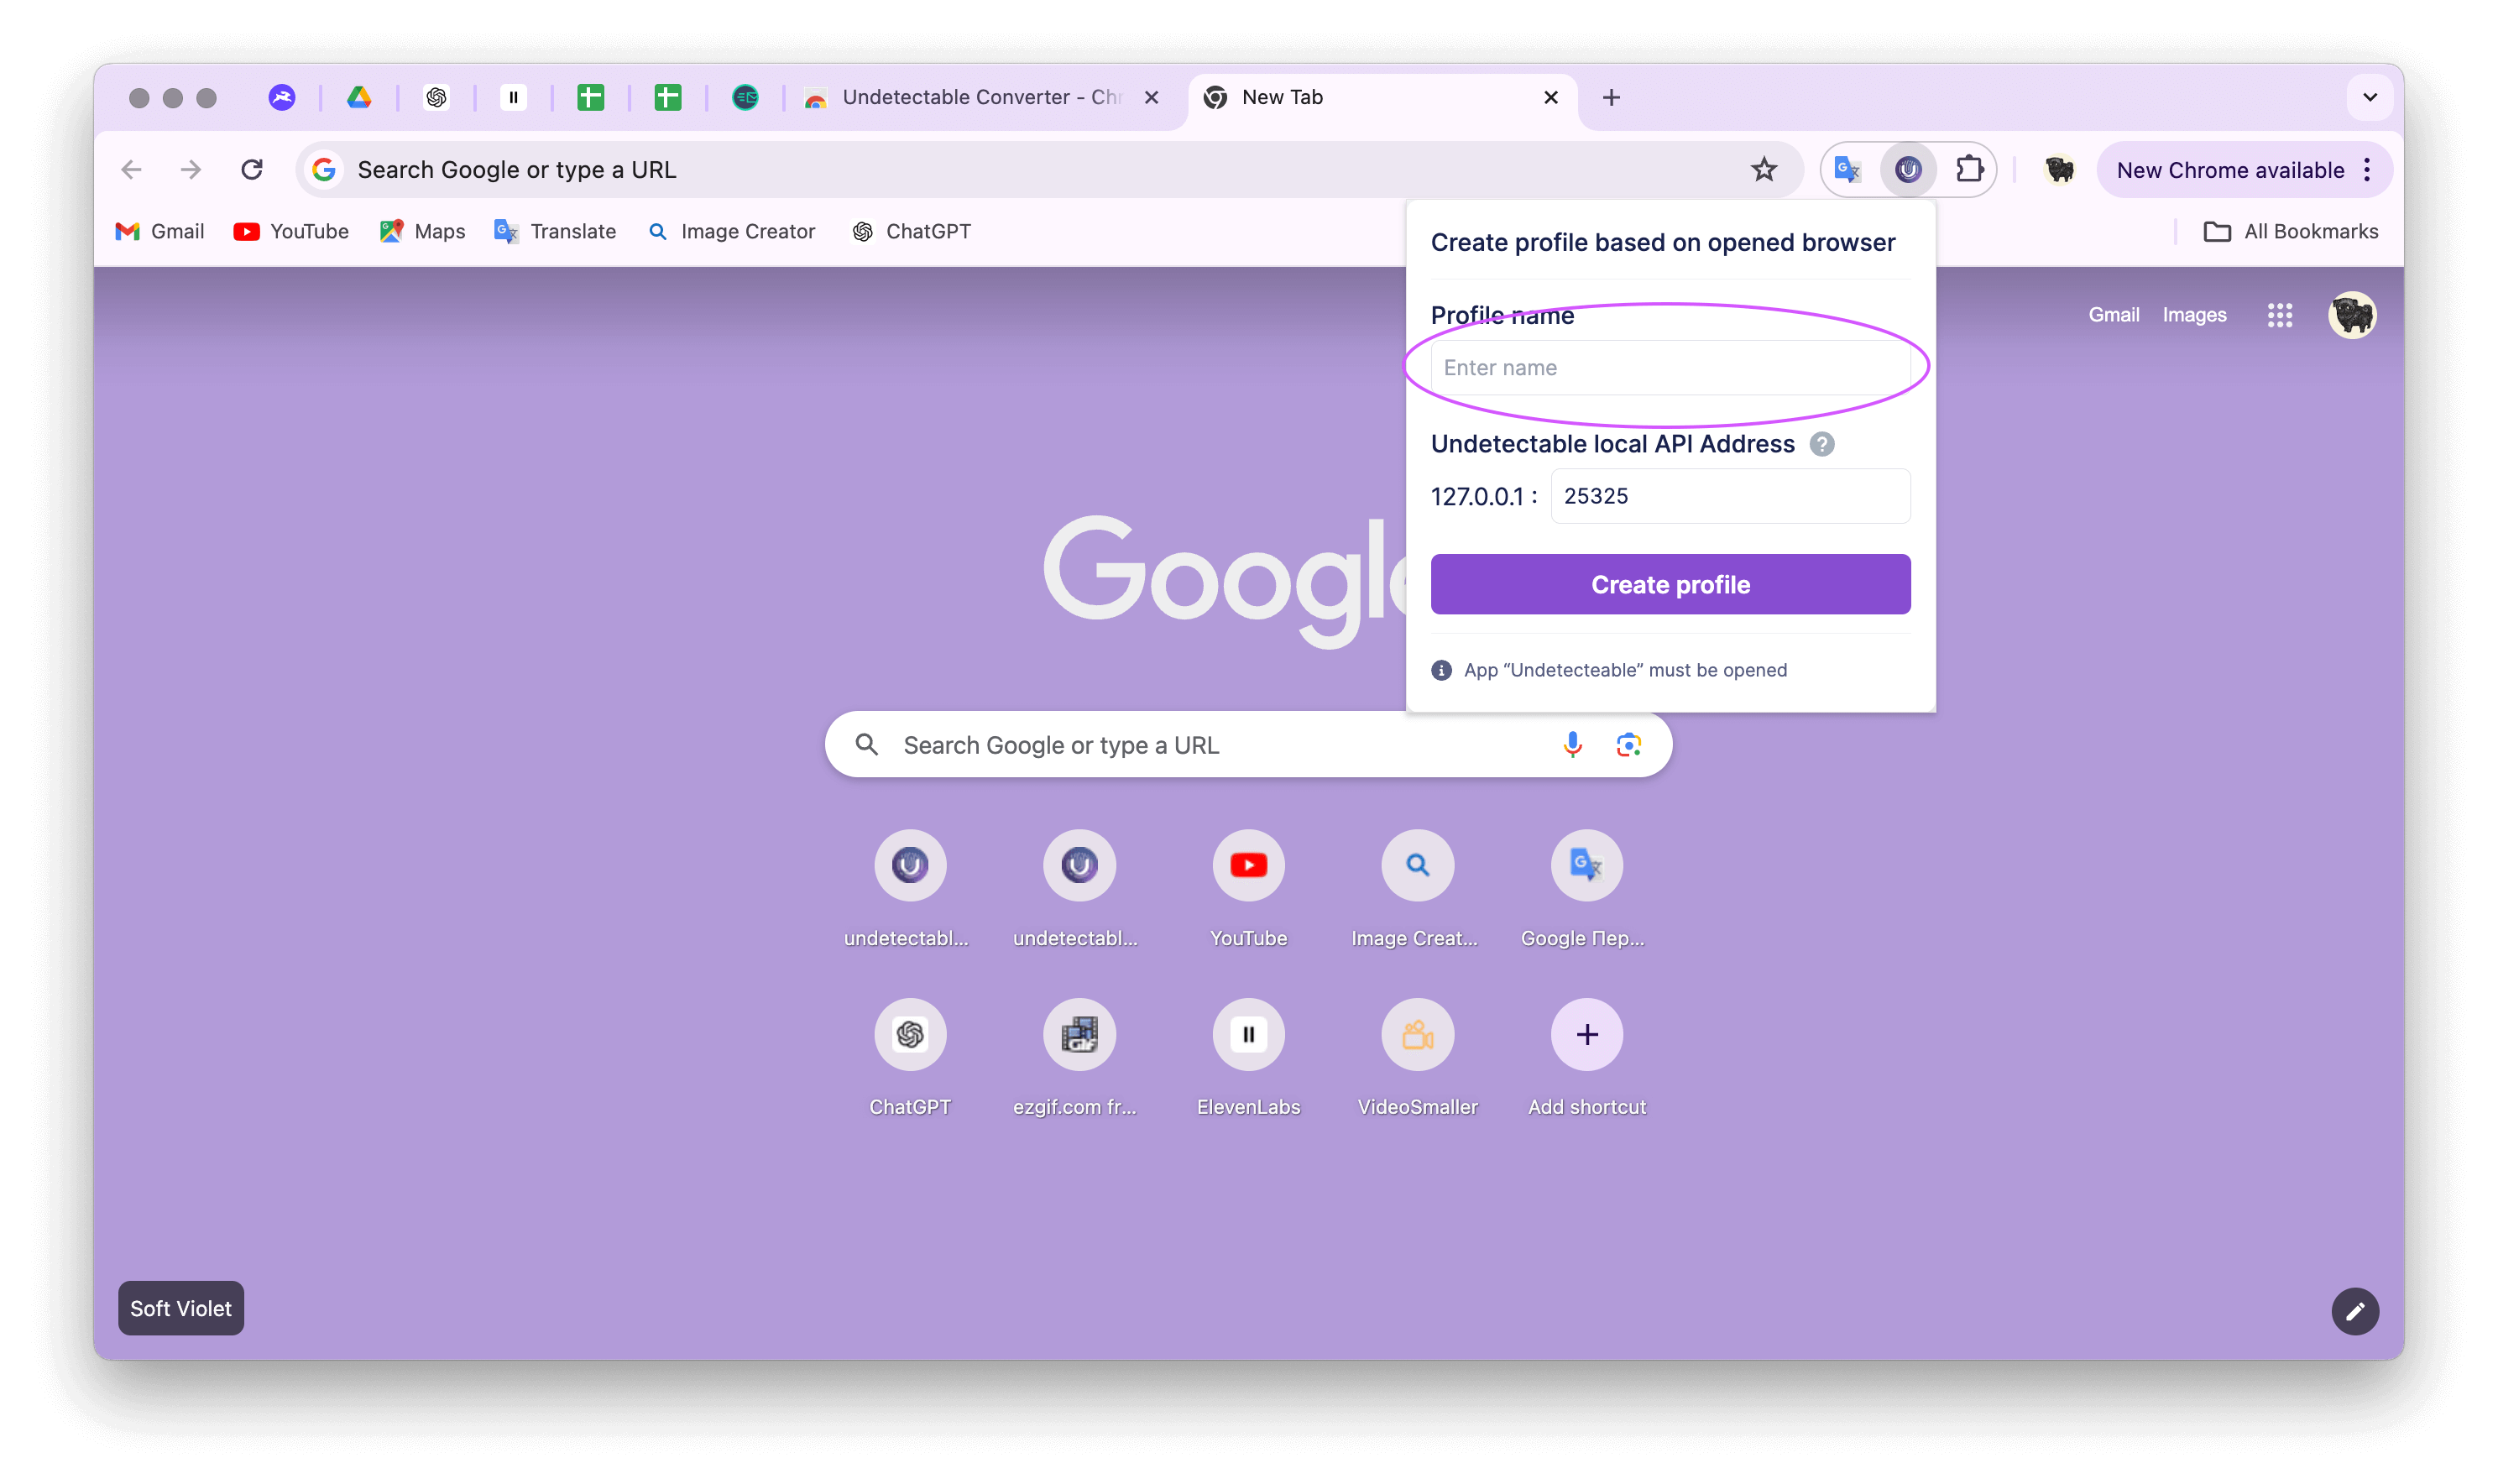
Task: Search by image with Google Lens icon
Action: pyautogui.click(x=1628, y=745)
